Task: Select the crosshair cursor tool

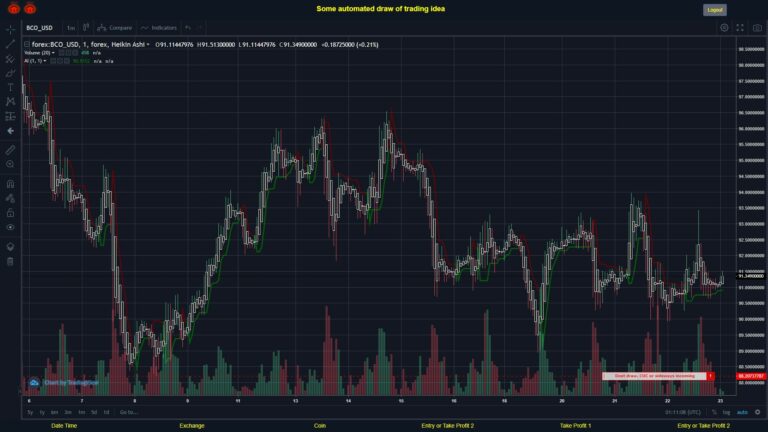Action: [x=10, y=29]
